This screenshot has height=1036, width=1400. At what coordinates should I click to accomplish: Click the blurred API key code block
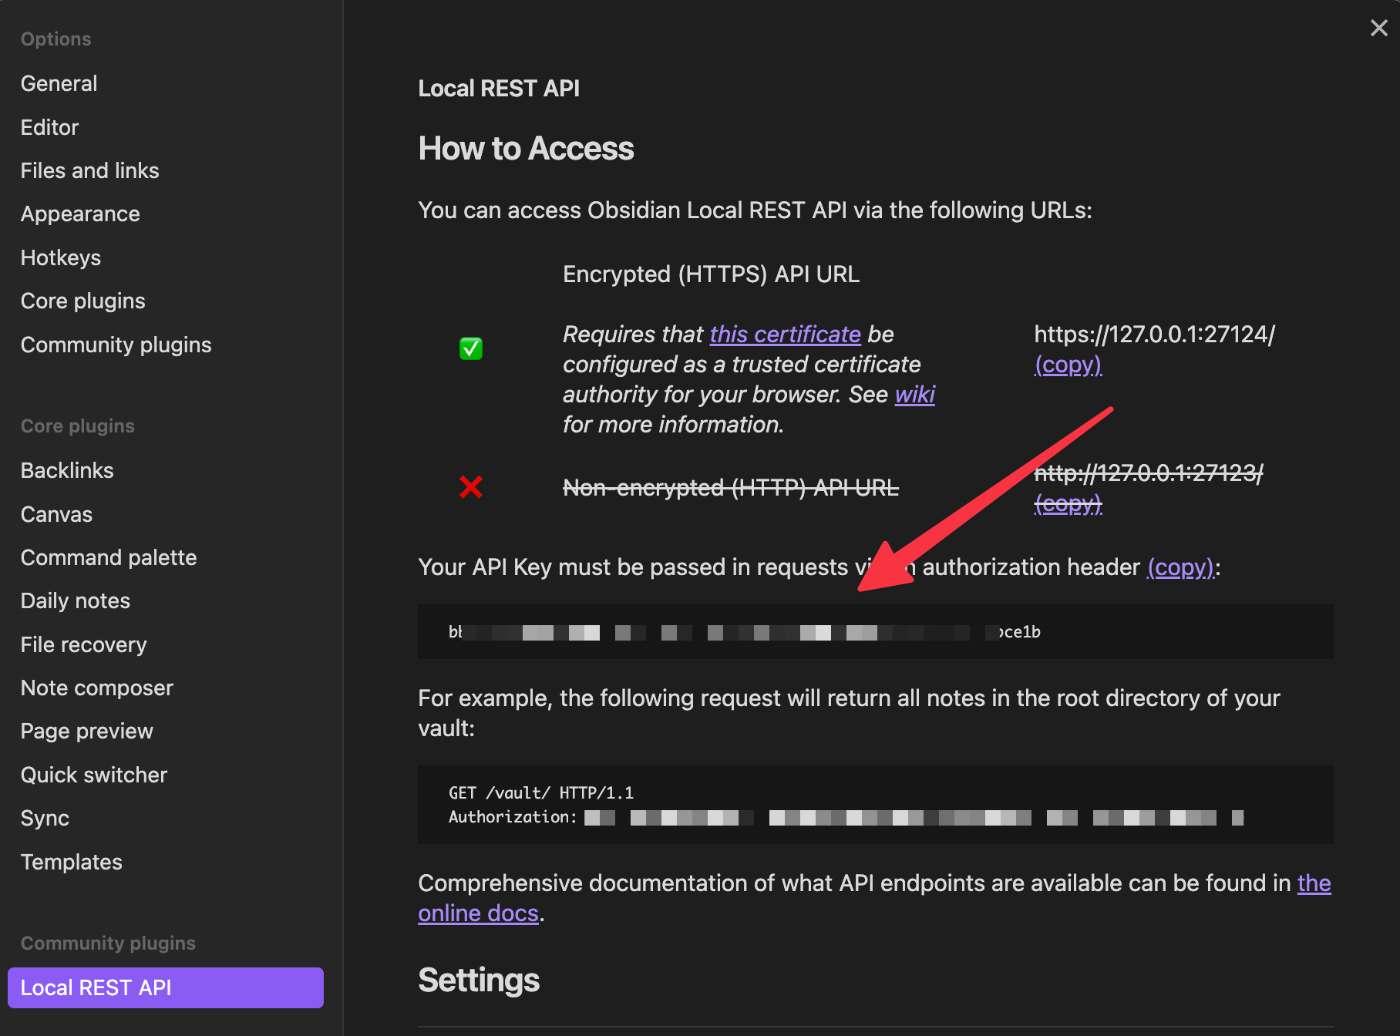coord(876,632)
